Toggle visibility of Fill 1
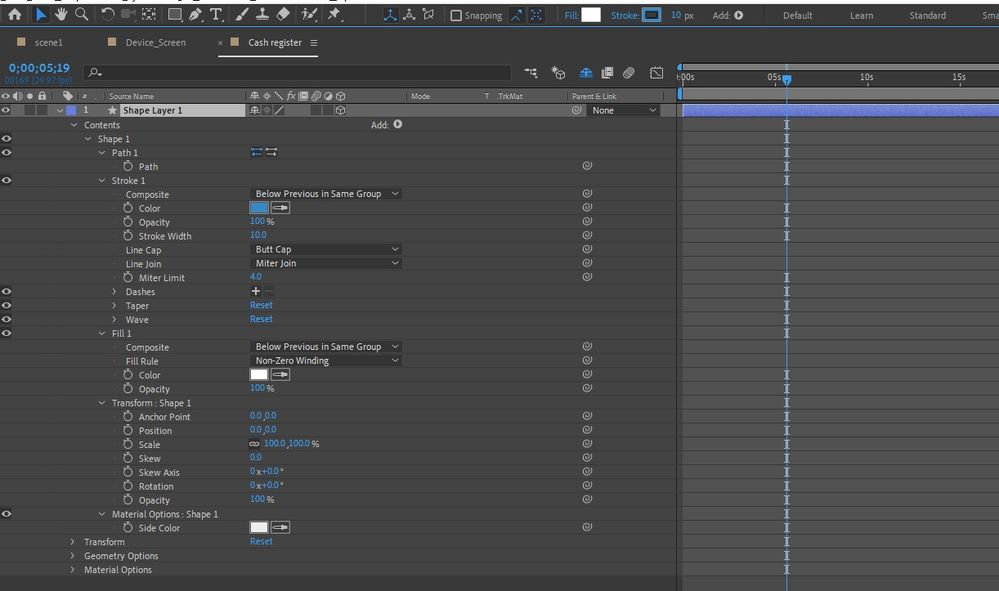This screenshot has width=999, height=591. [x=6, y=333]
